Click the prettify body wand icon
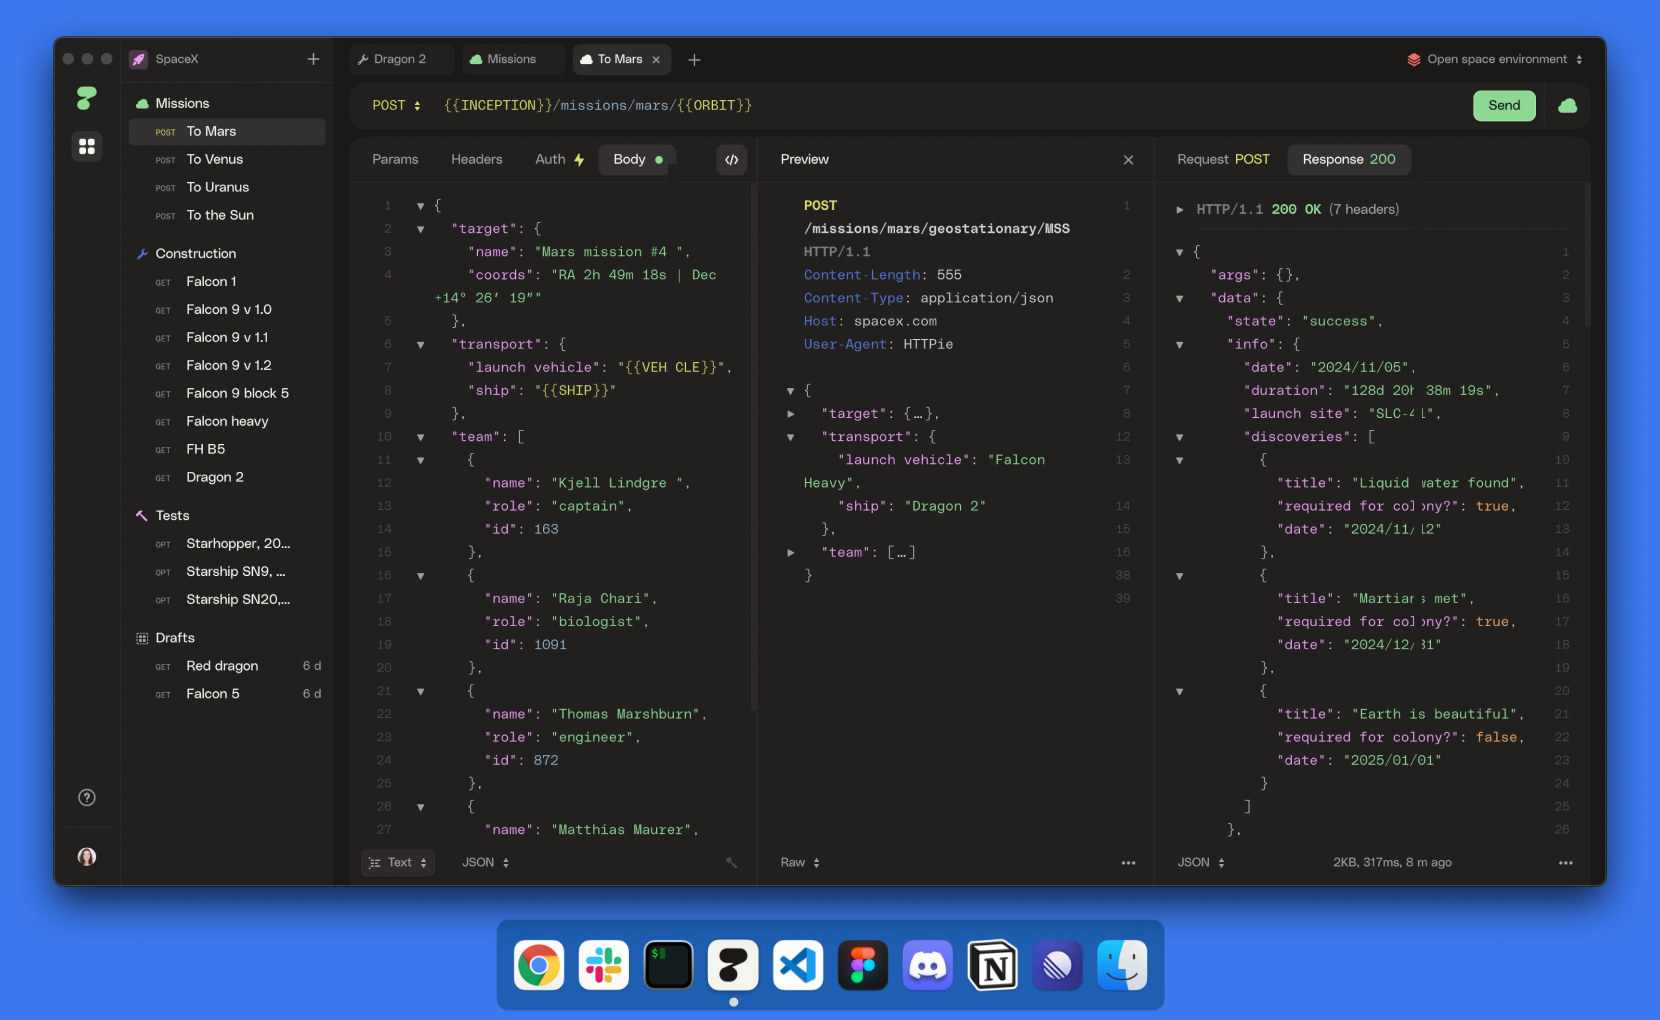This screenshot has width=1660, height=1020. [x=731, y=863]
